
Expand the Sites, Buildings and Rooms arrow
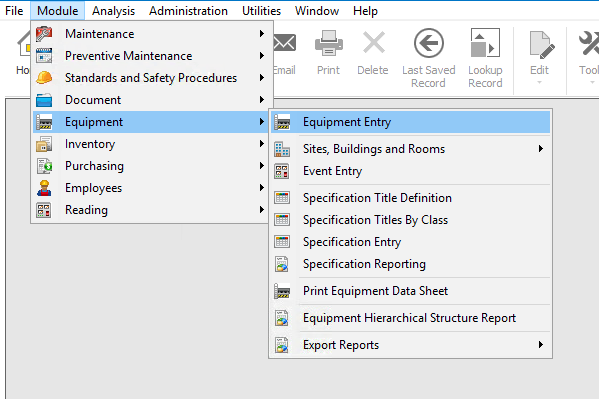[541, 149]
